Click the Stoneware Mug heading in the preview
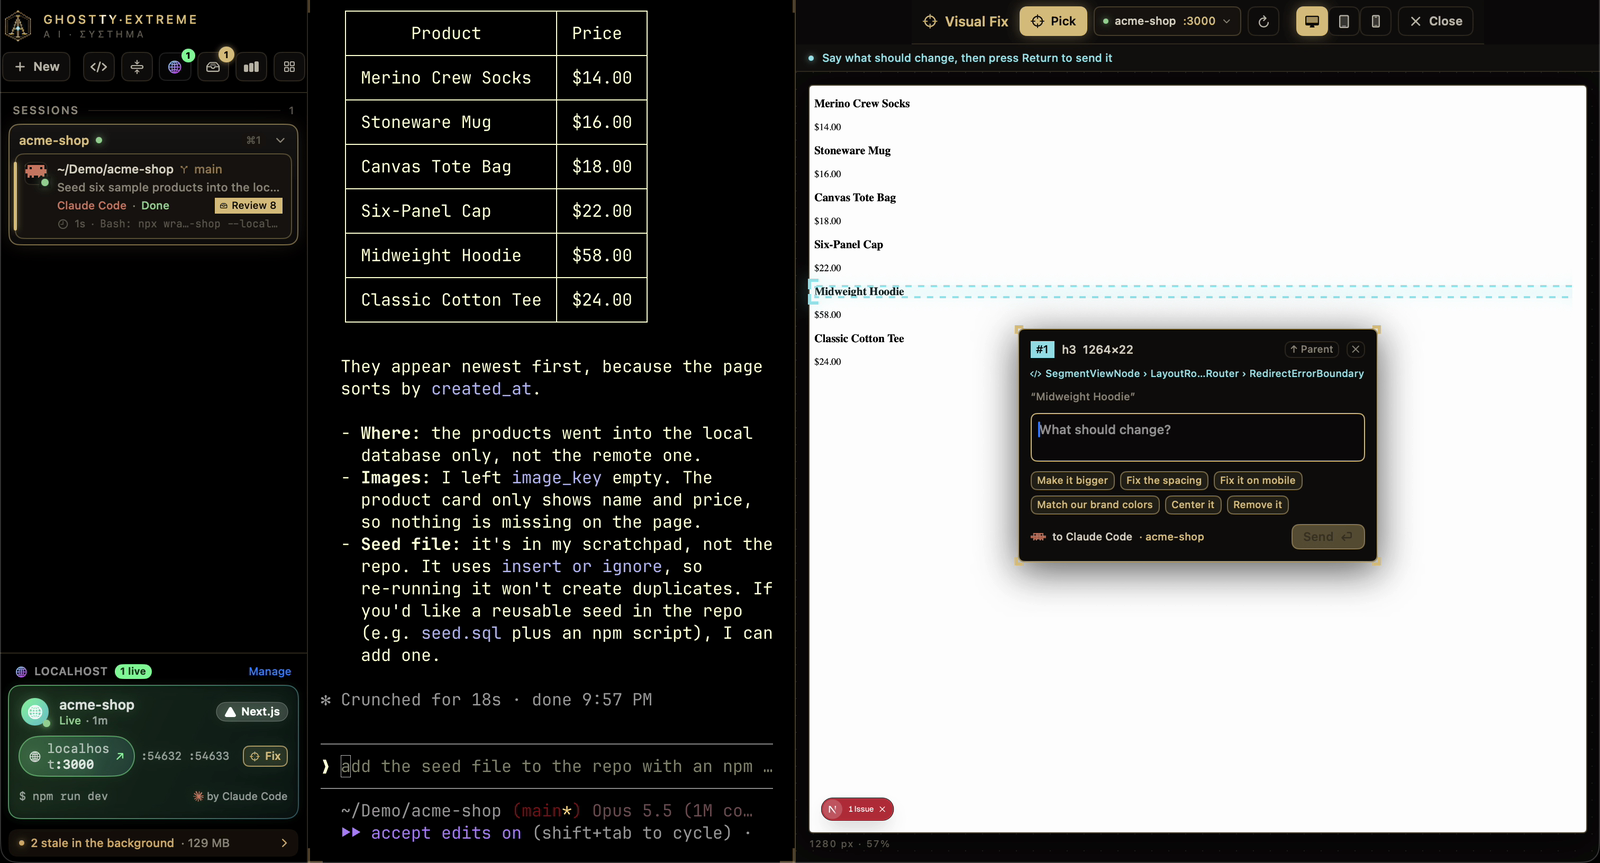Image resolution: width=1600 pixels, height=863 pixels. pos(852,151)
